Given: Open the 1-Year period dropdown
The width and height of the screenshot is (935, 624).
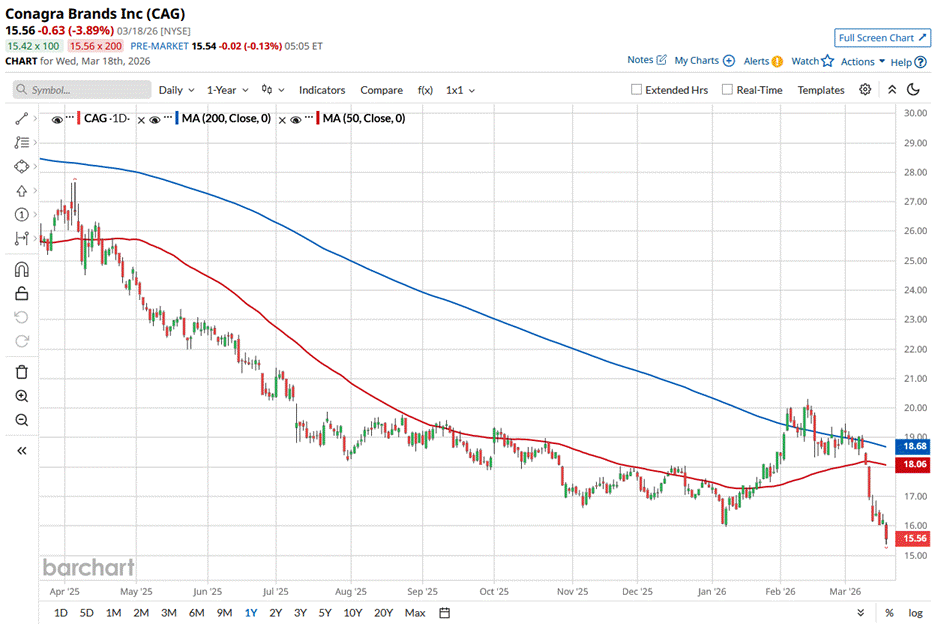Looking at the screenshot, I should pyautogui.click(x=227, y=90).
